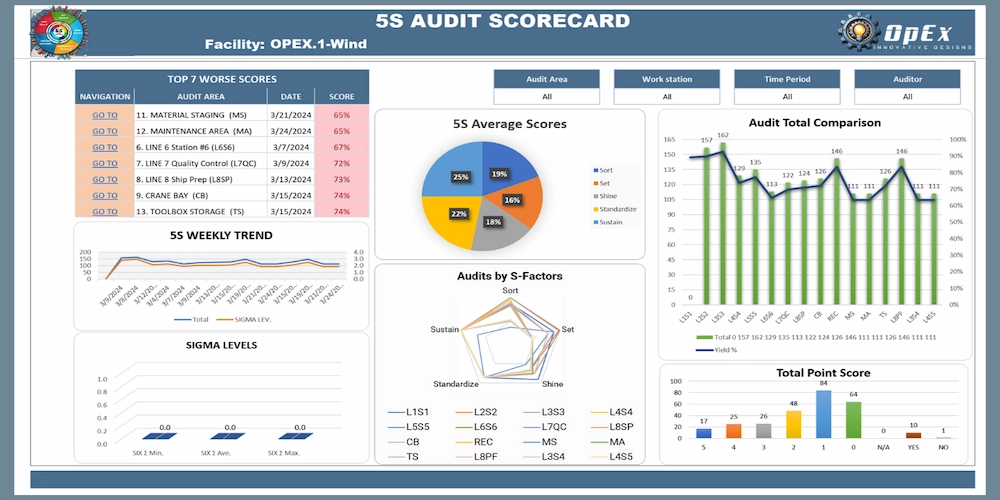The image size is (1000, 500).
Task: Select the SCORE column header
Action: tap(342, 97)
